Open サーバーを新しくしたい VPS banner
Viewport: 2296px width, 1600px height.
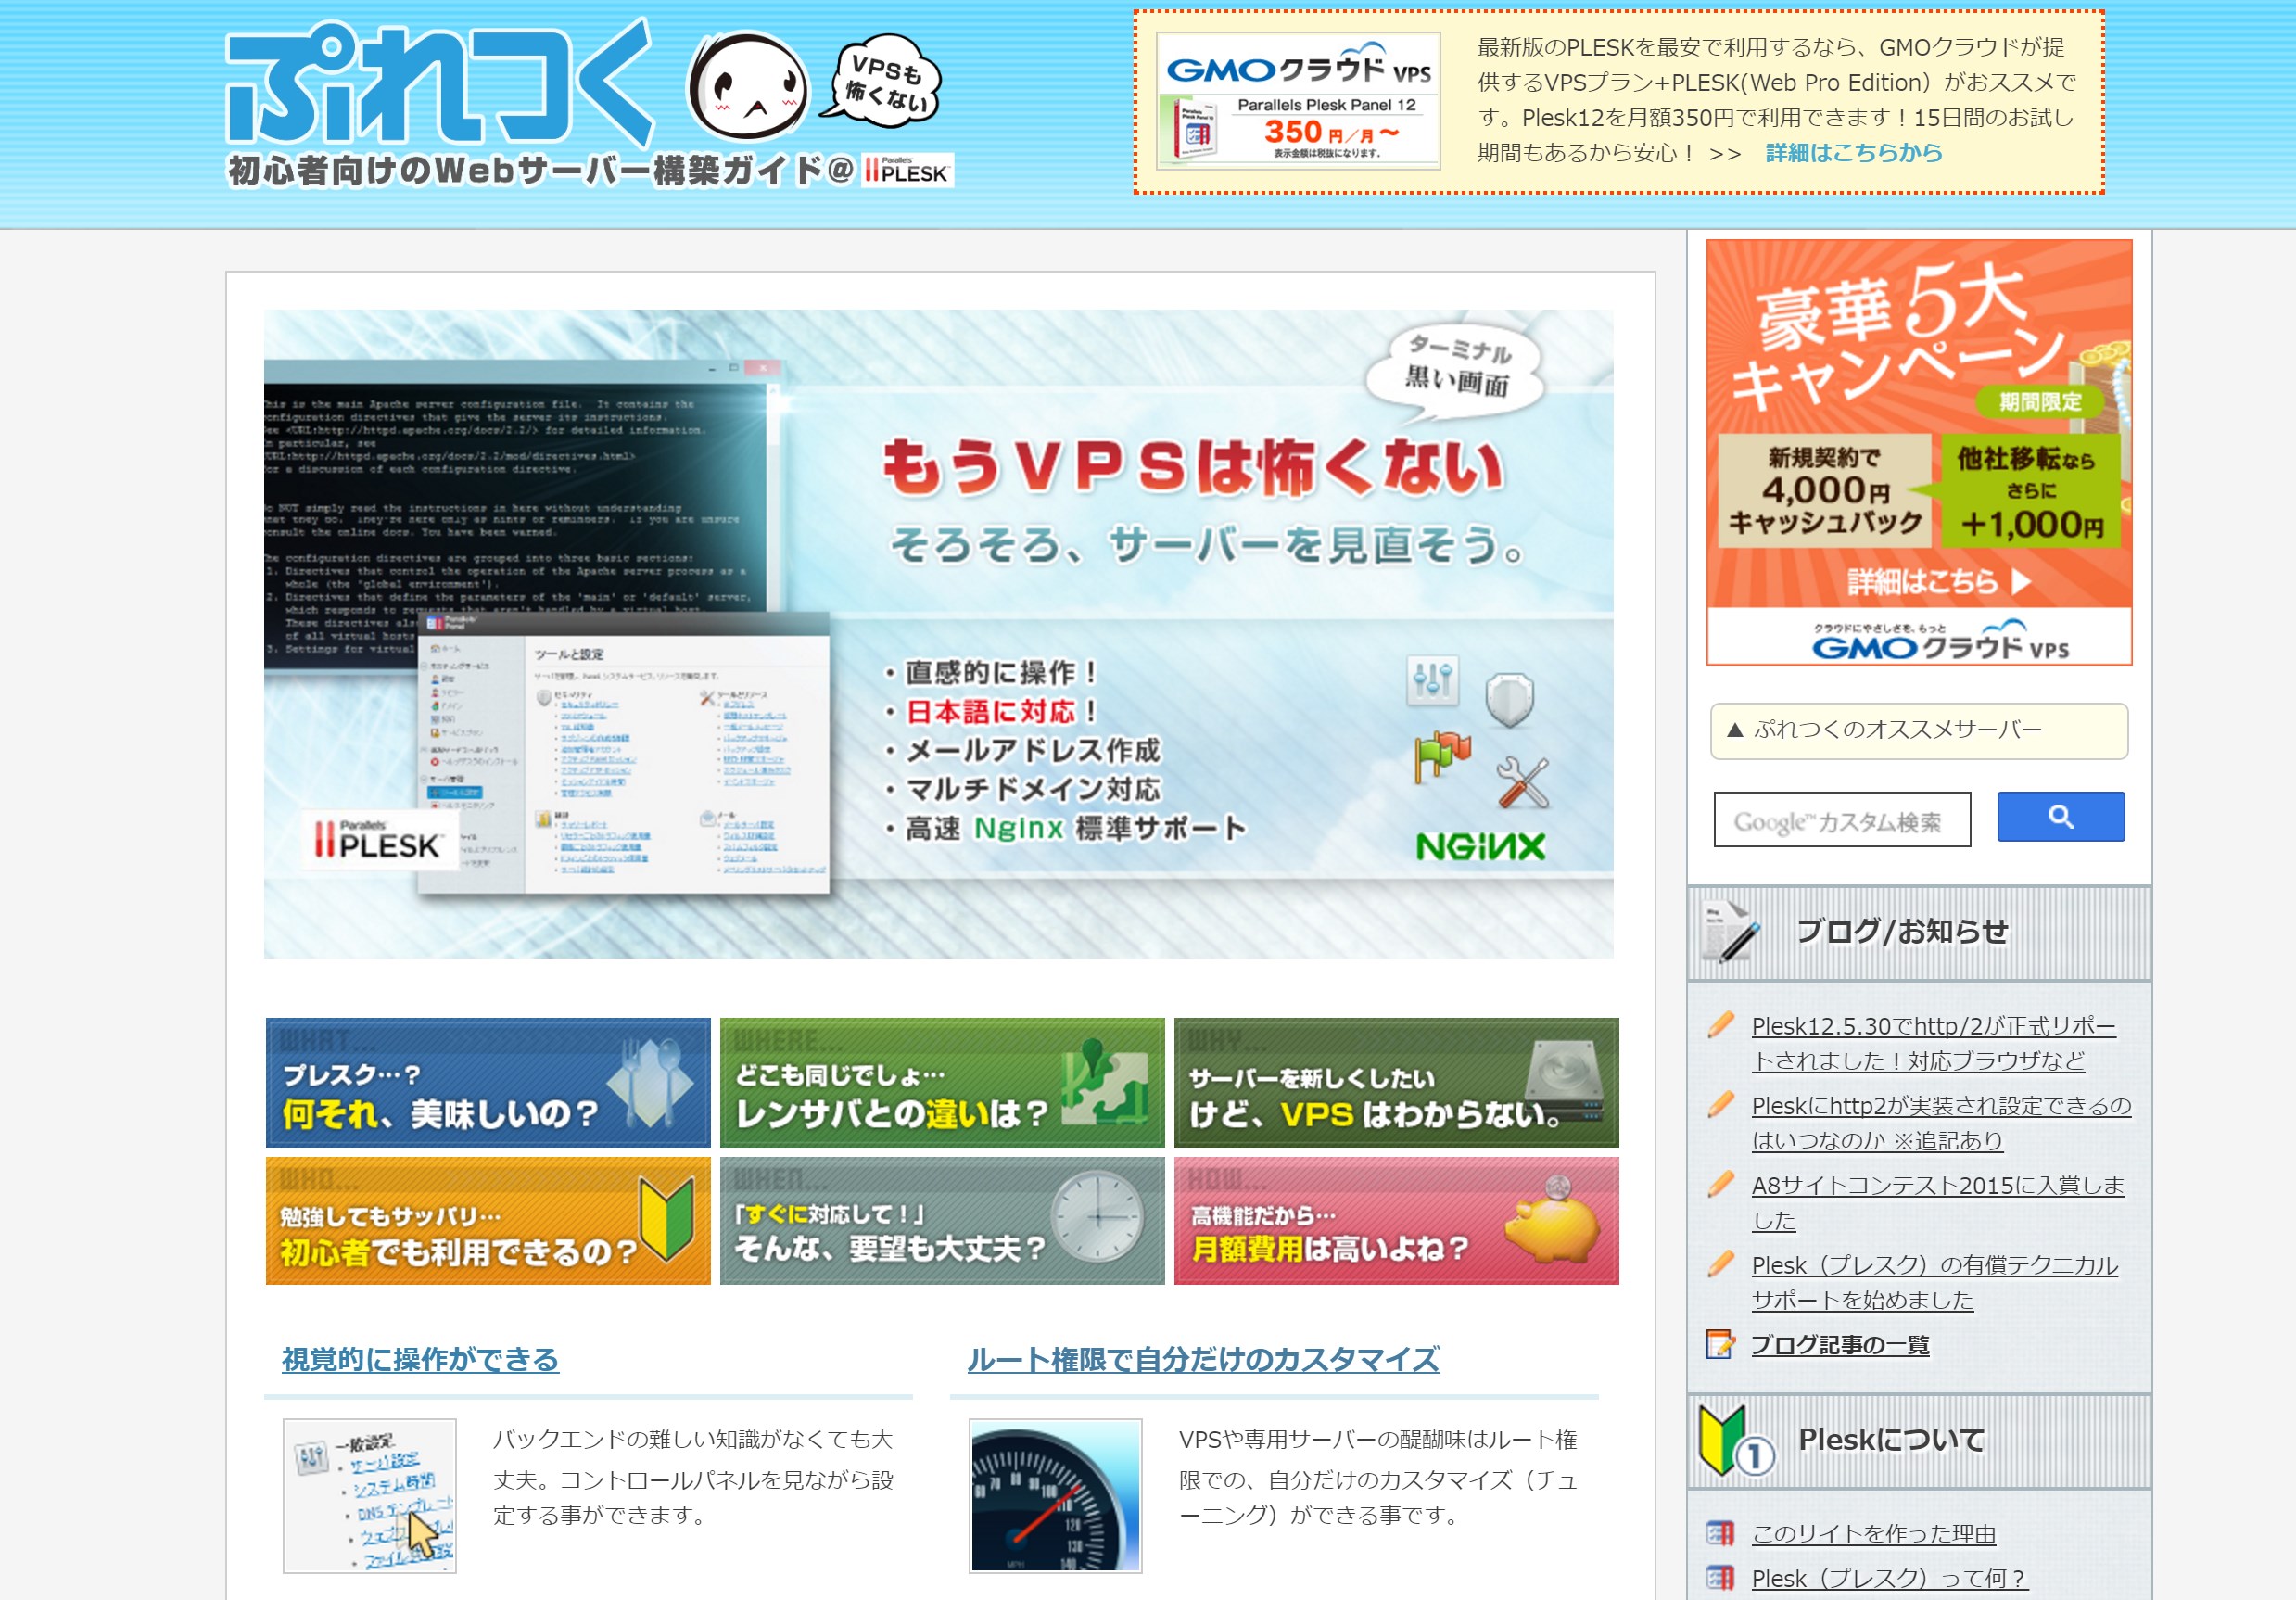point(1396,1082)
